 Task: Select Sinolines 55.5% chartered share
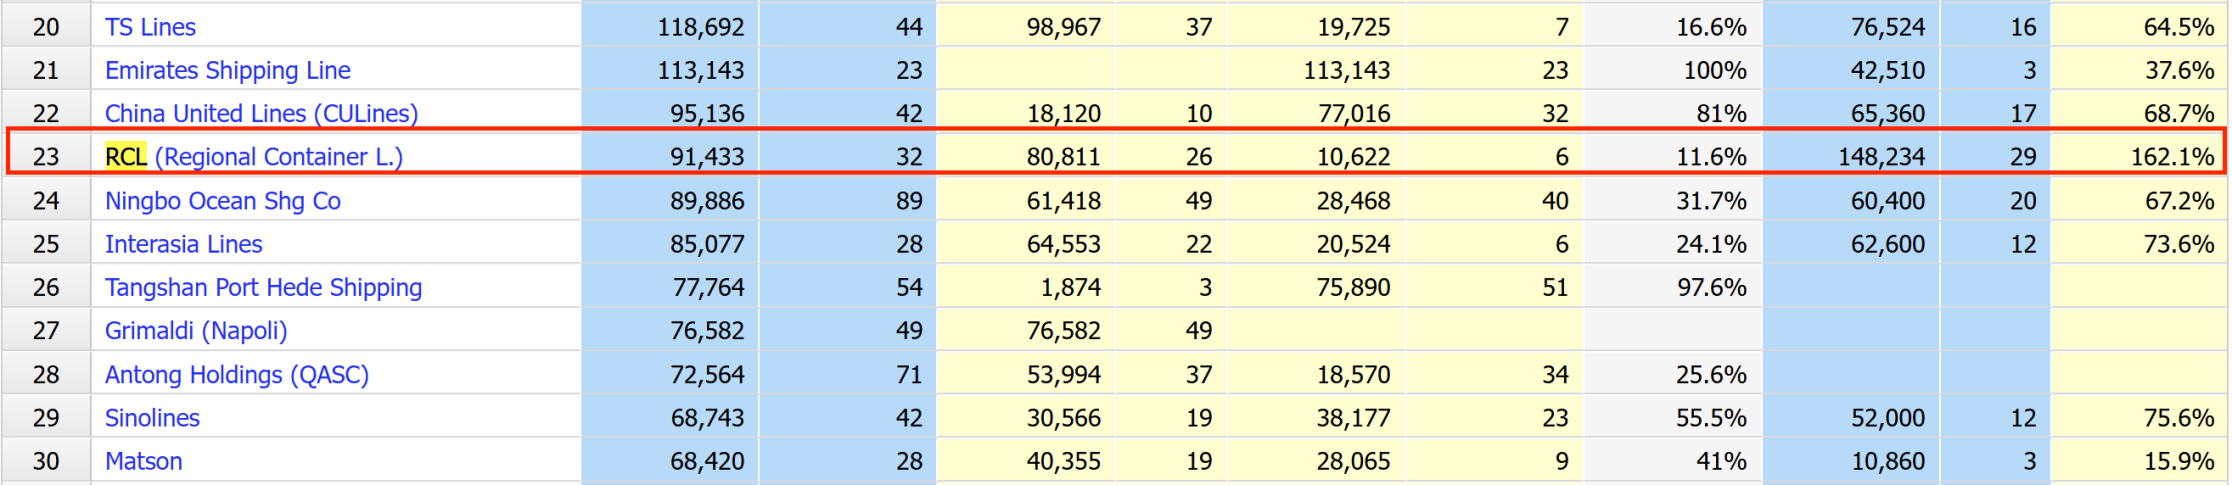(x=1673, y=417)
